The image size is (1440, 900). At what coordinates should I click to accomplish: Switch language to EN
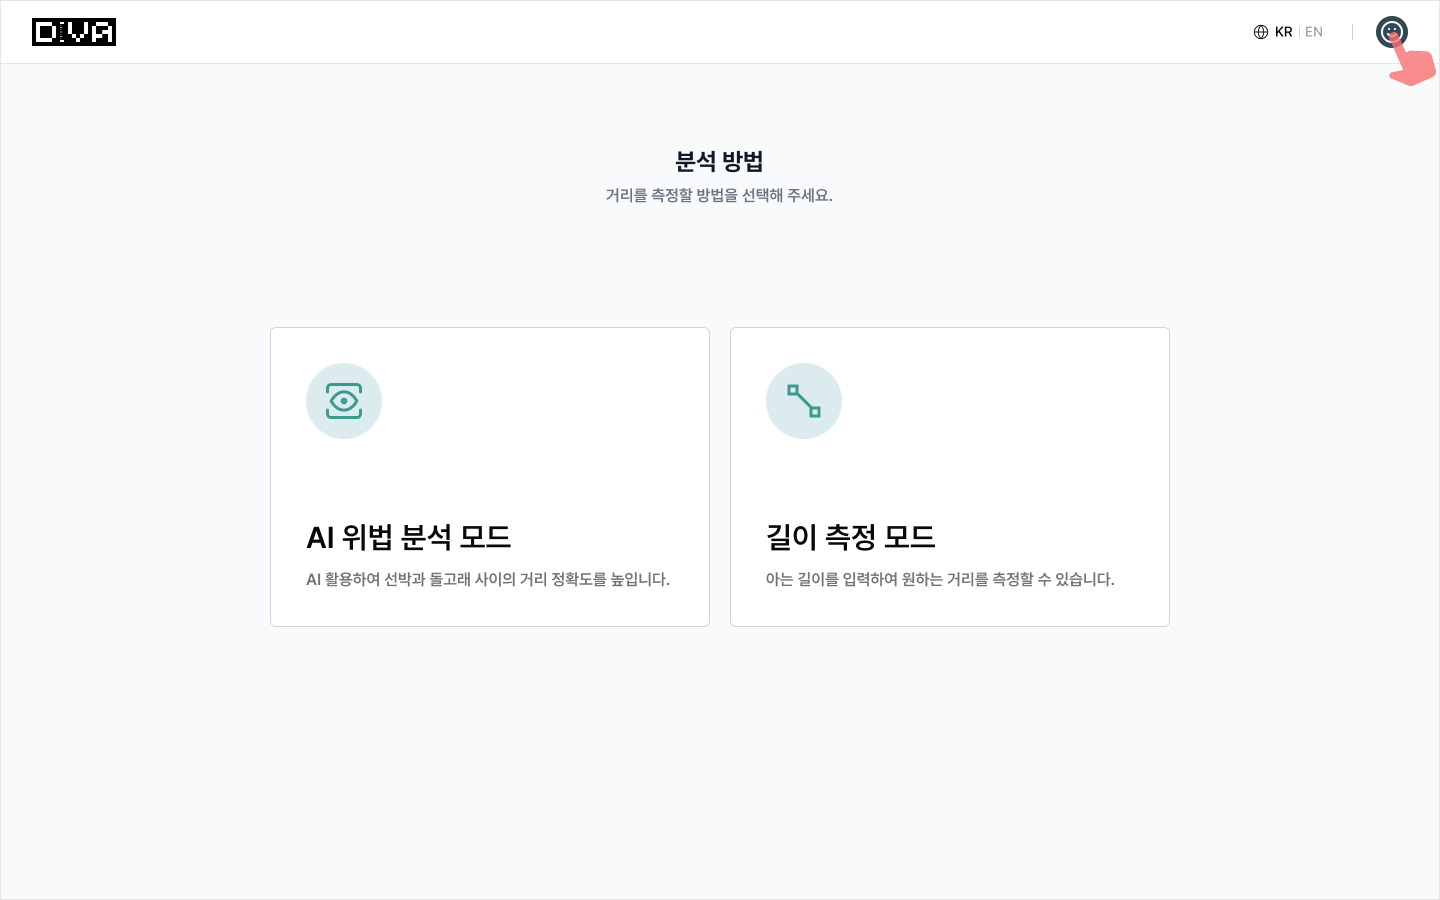pos(1314,32)
